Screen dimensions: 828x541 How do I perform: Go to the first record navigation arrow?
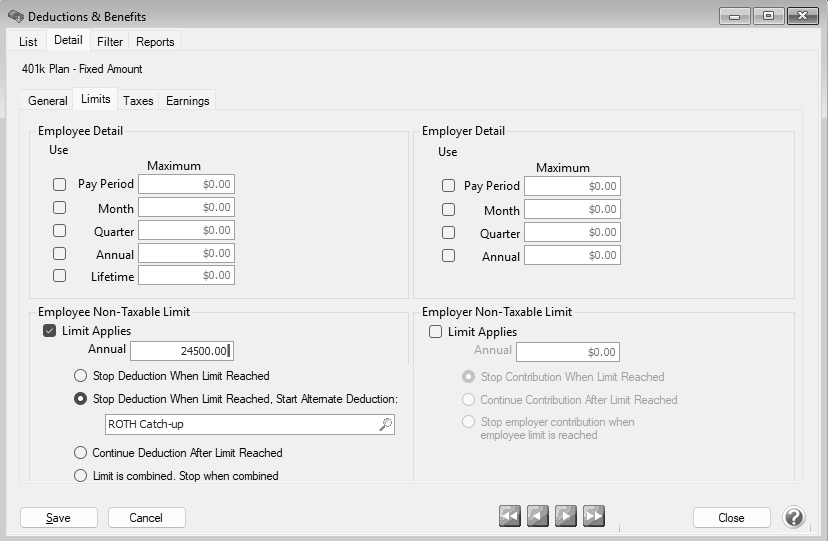(510, 516)
